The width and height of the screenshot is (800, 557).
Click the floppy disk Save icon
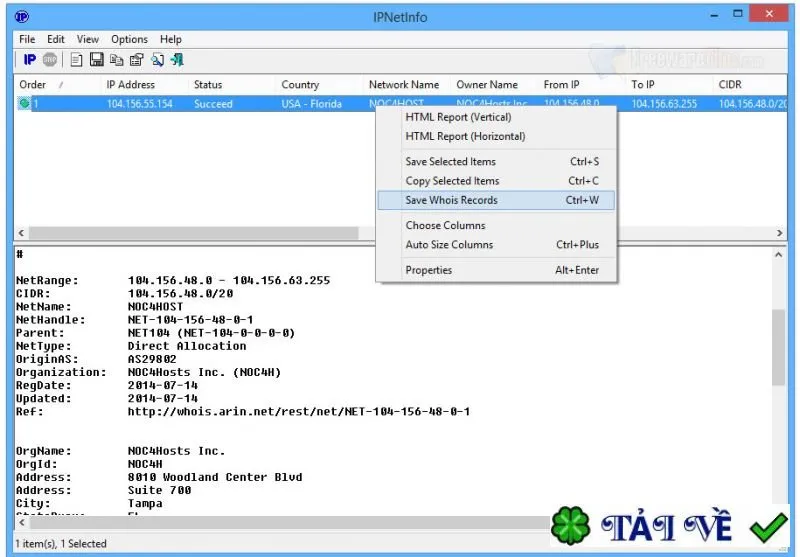[96, 60]
